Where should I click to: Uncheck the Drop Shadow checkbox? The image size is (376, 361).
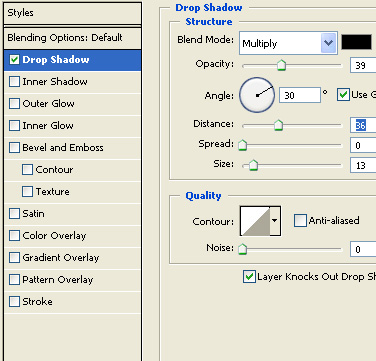[14, 60]
